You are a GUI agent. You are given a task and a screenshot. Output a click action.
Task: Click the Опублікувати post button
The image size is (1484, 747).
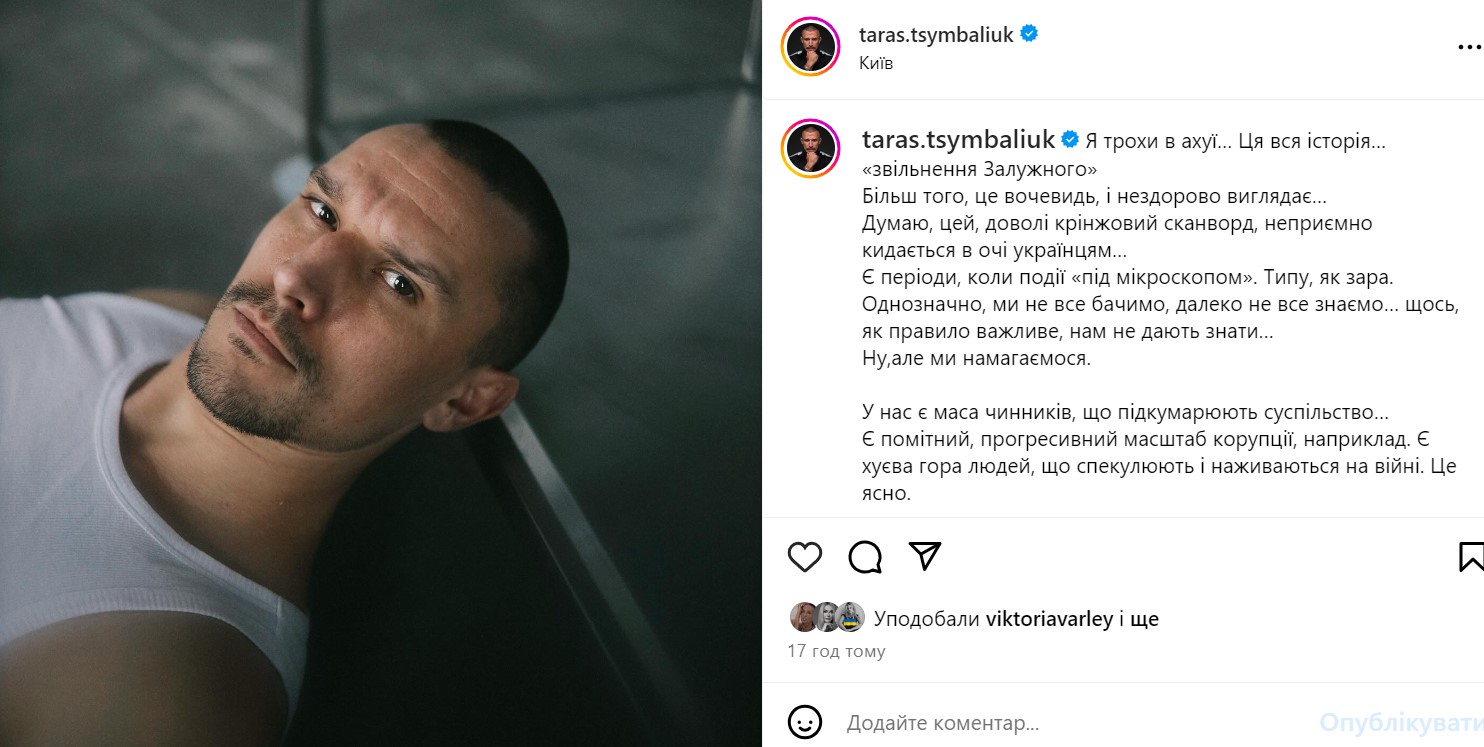[x=1400, y=722]
